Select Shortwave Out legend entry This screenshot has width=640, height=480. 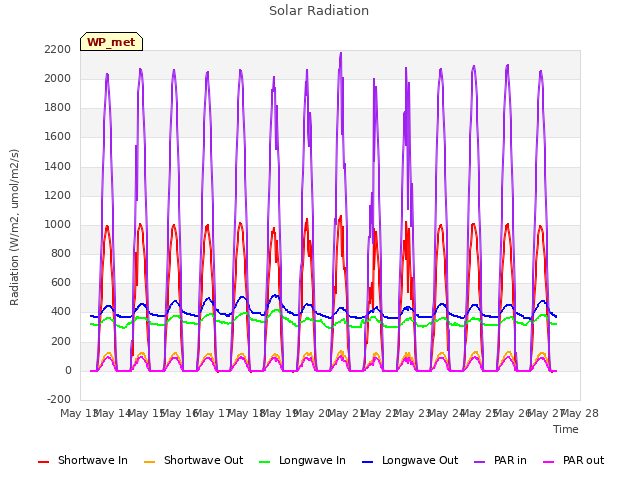193,460
